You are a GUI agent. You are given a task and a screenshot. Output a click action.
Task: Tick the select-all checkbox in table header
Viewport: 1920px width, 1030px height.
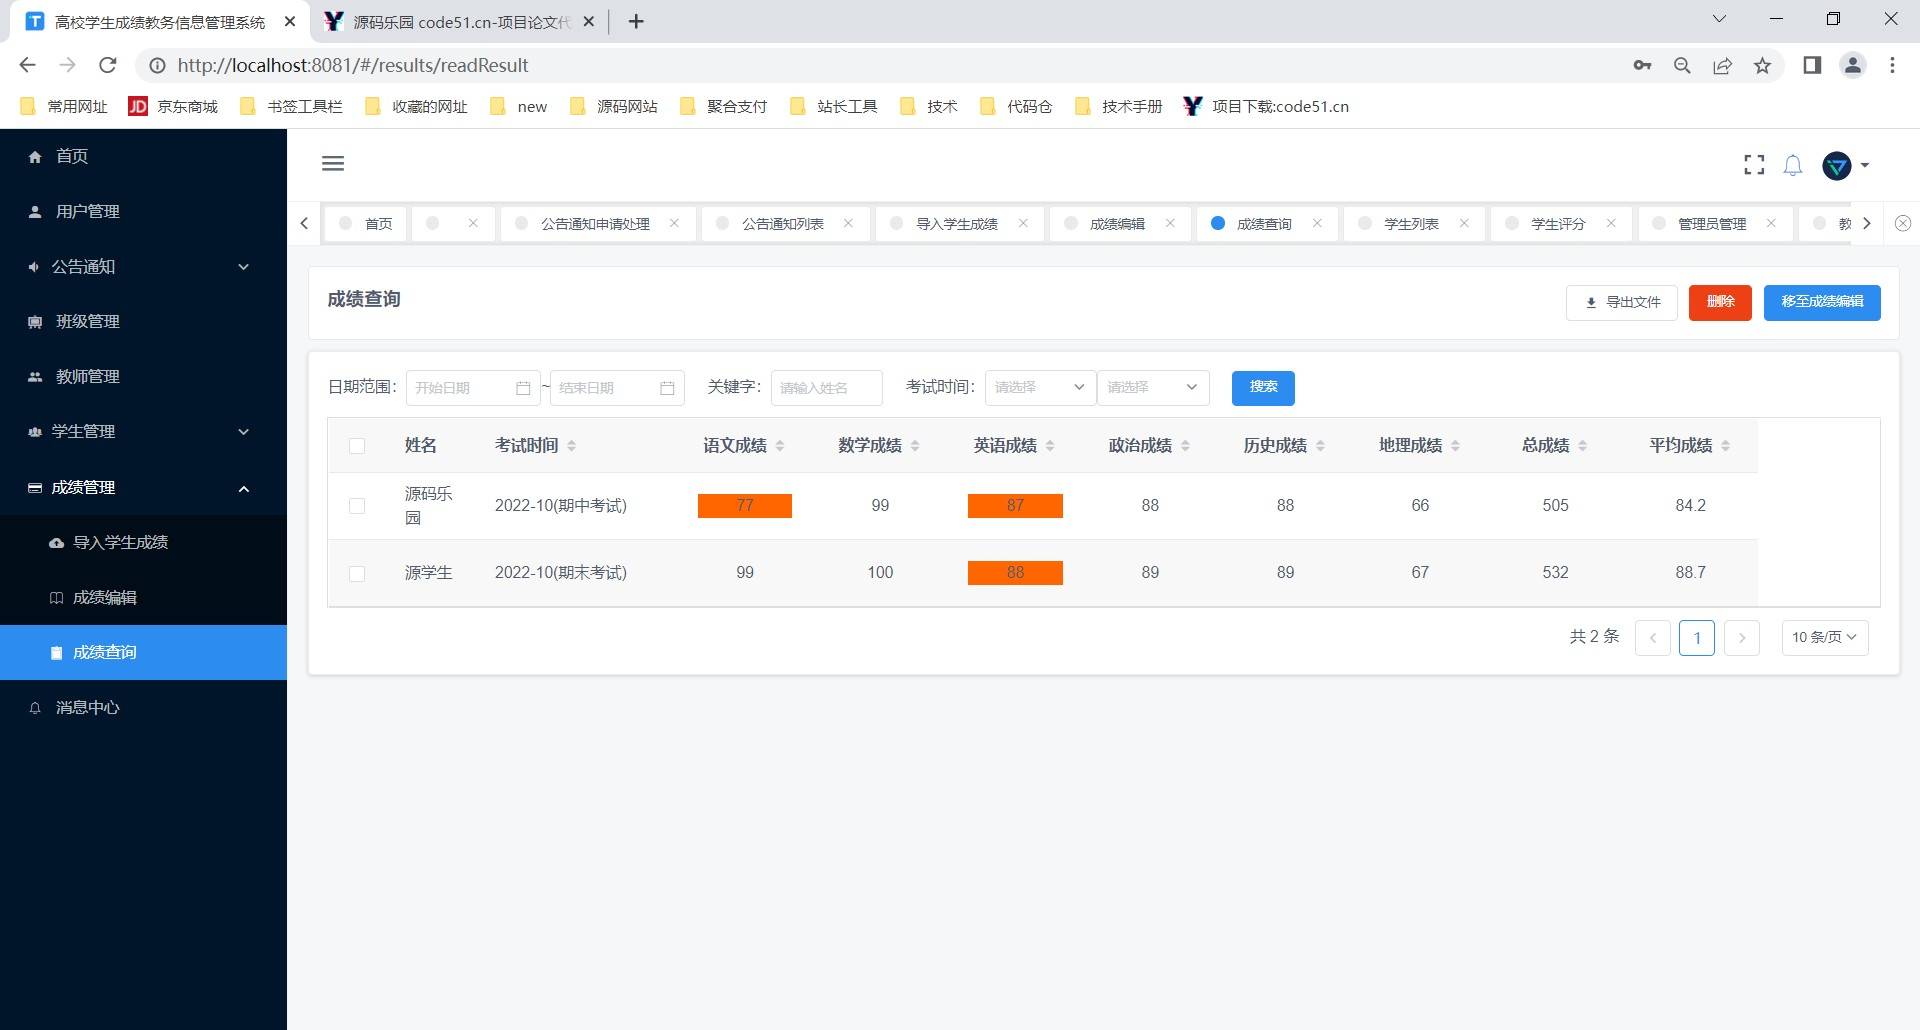pyautogui.click(x=357, y=446)
